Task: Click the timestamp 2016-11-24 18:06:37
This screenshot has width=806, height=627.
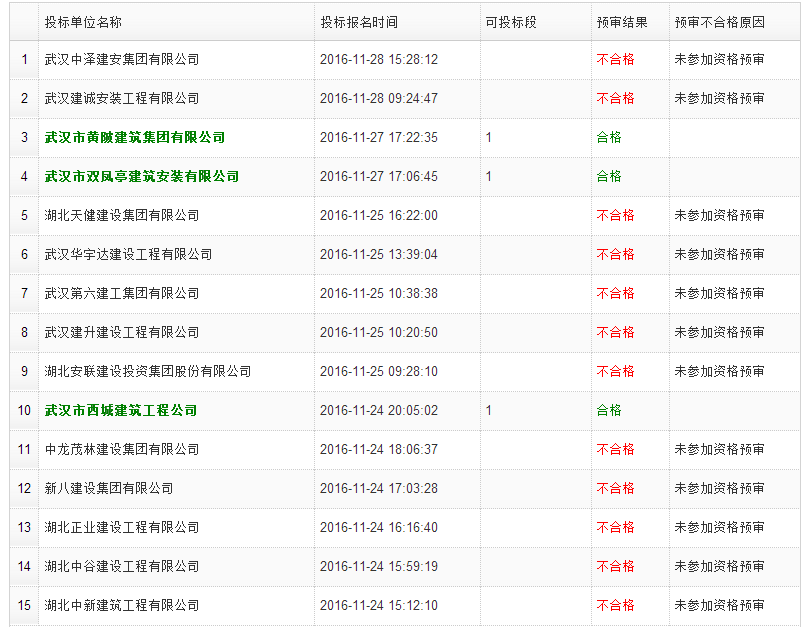Action: tap(379, 449)
